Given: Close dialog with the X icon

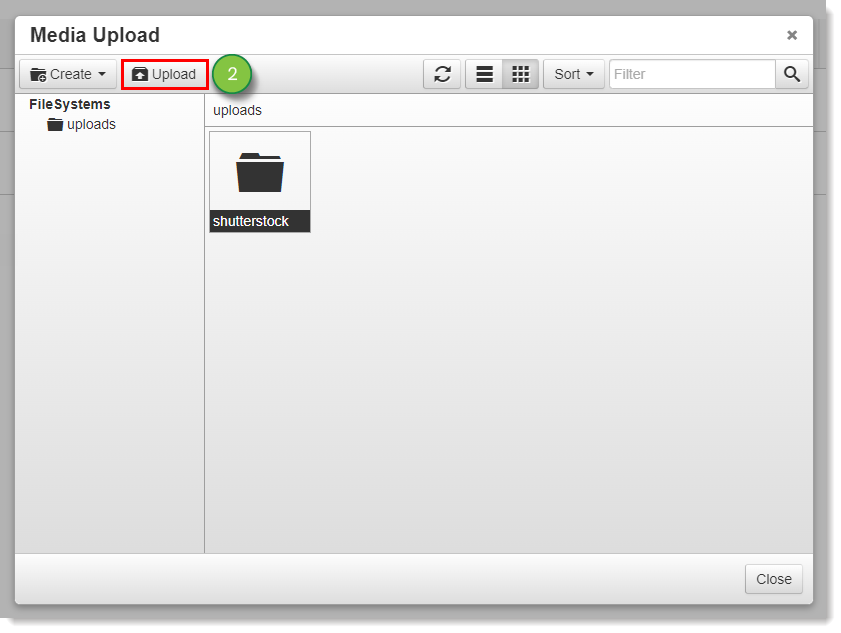Looking at the screenshot, I should (x=792, y=35).
